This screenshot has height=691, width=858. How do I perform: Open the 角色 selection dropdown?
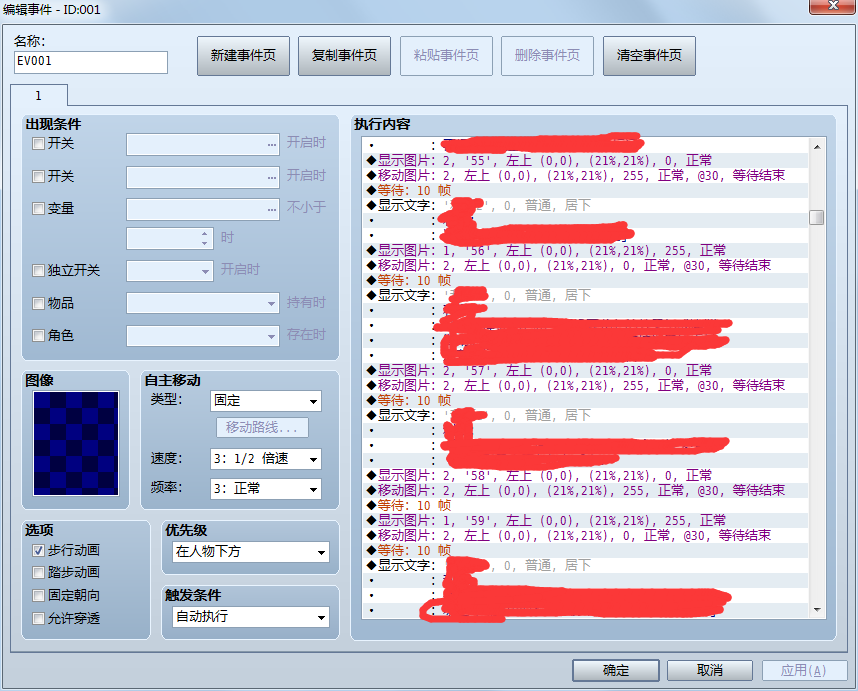tap(203, 335)
